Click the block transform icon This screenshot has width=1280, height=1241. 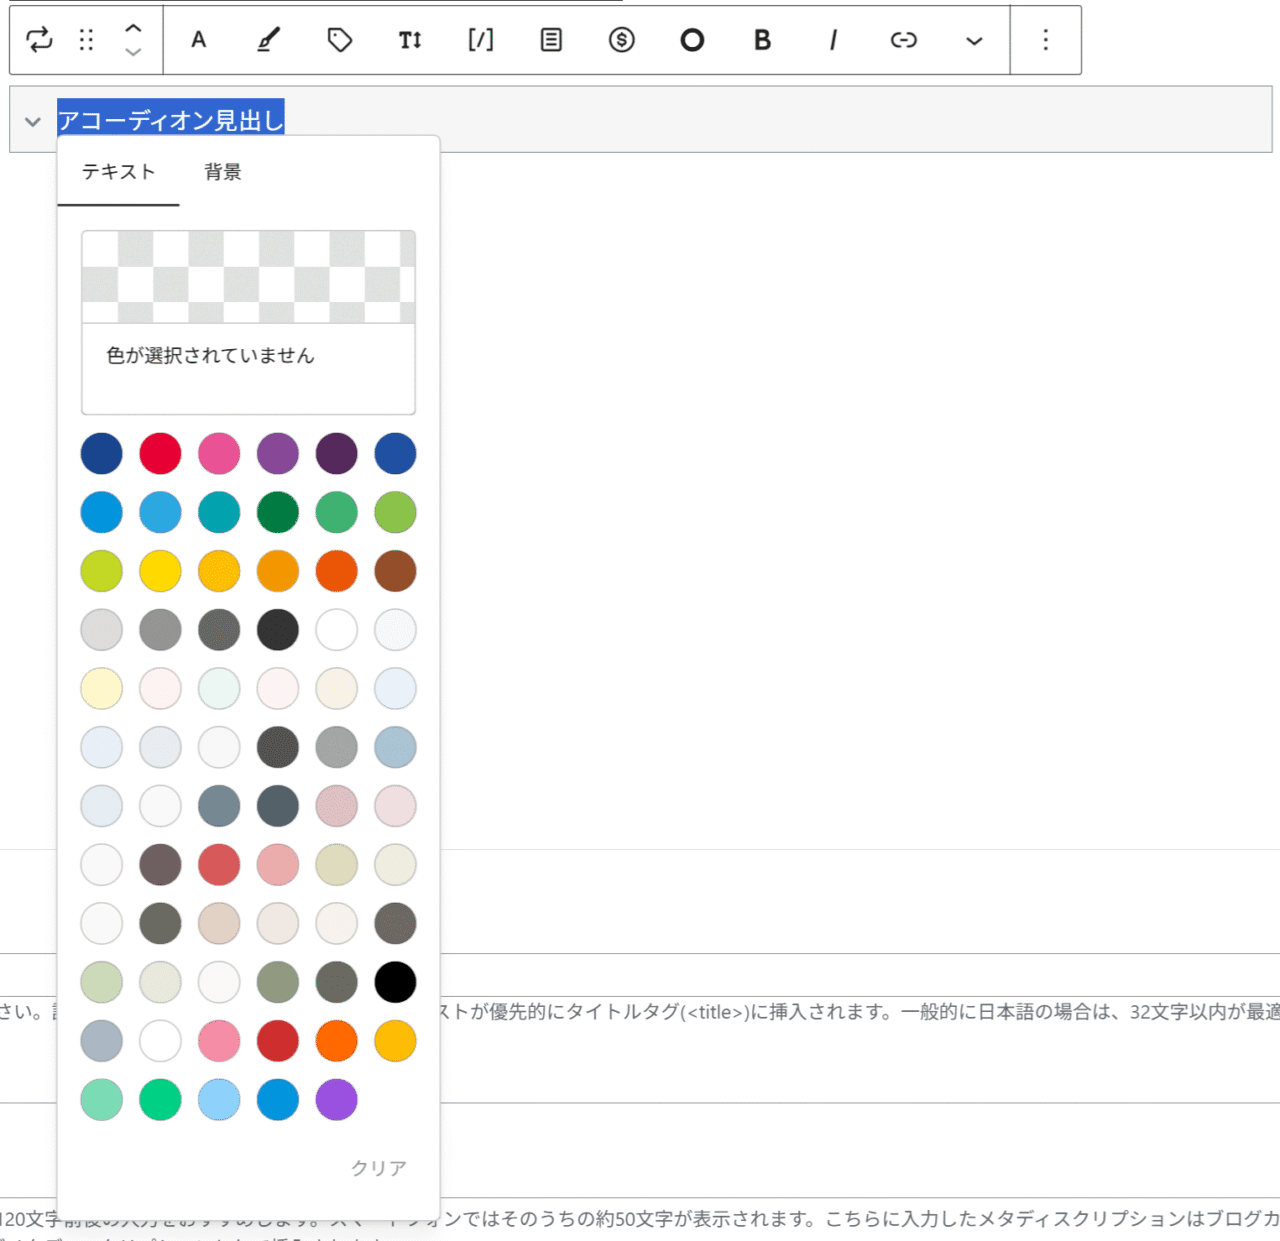pos(39,40)
